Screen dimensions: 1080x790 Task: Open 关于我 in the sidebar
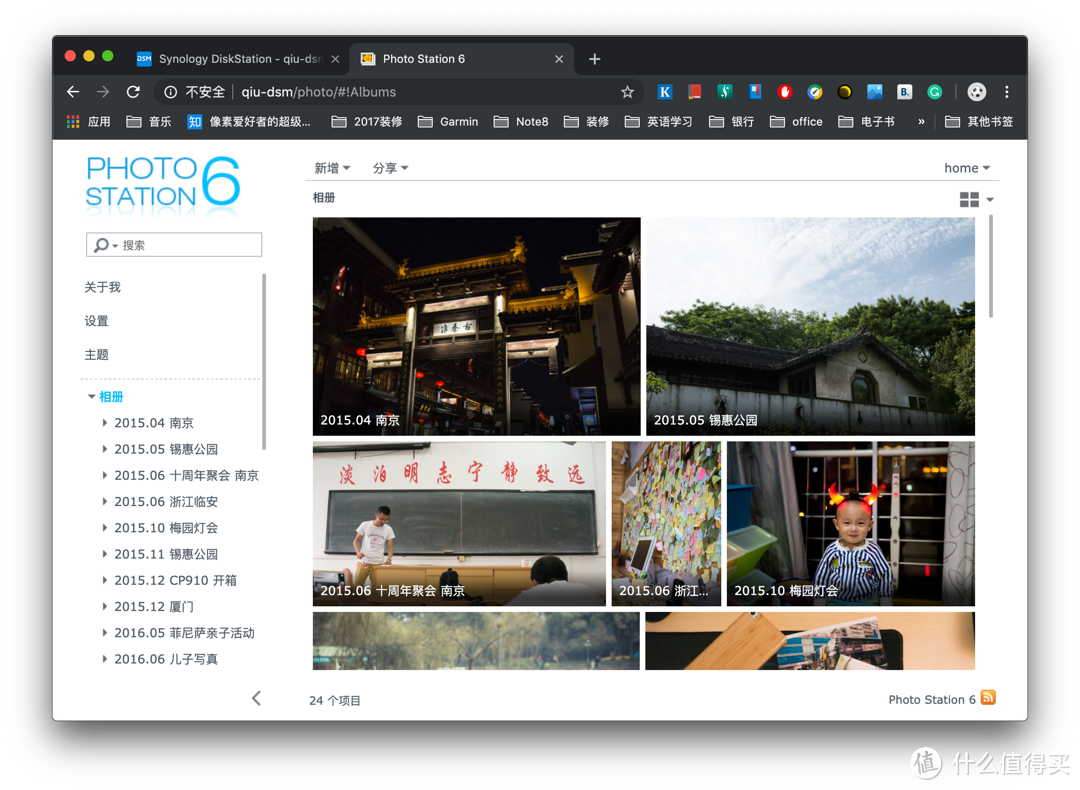click(x=102, y=287)
